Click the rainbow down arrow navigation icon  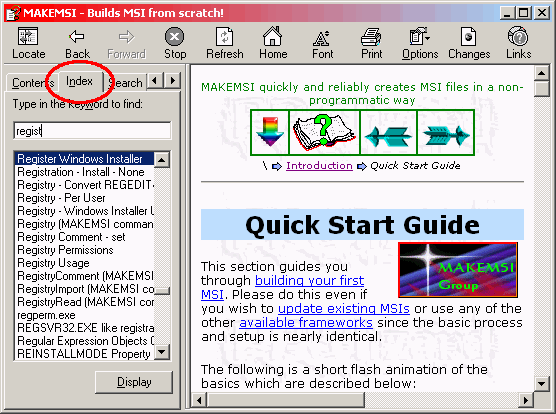pyautogui.click(x=270, y=132)
